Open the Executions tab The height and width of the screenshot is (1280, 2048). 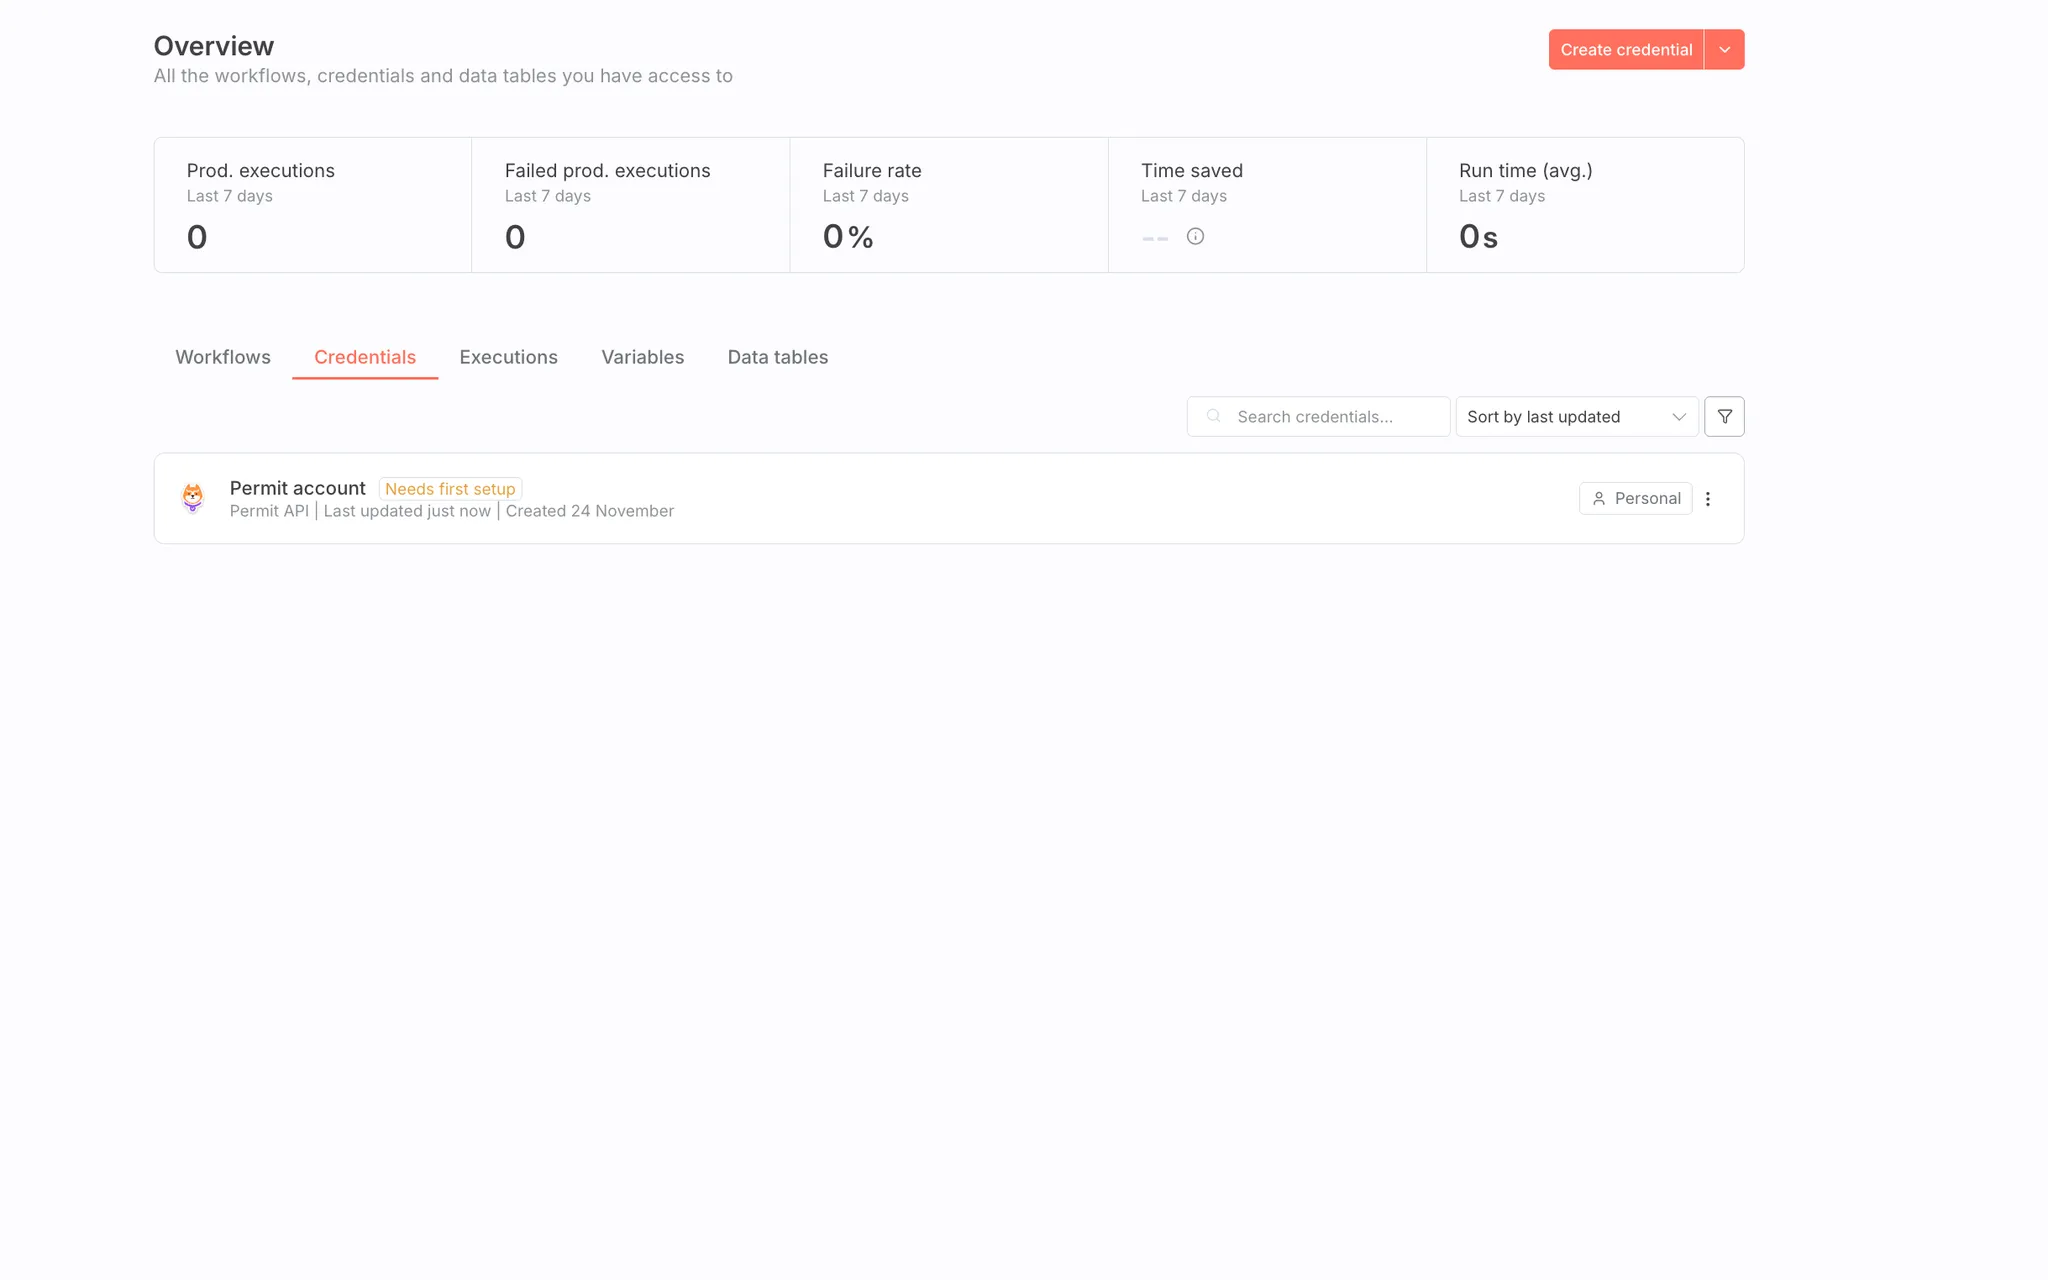508,357
